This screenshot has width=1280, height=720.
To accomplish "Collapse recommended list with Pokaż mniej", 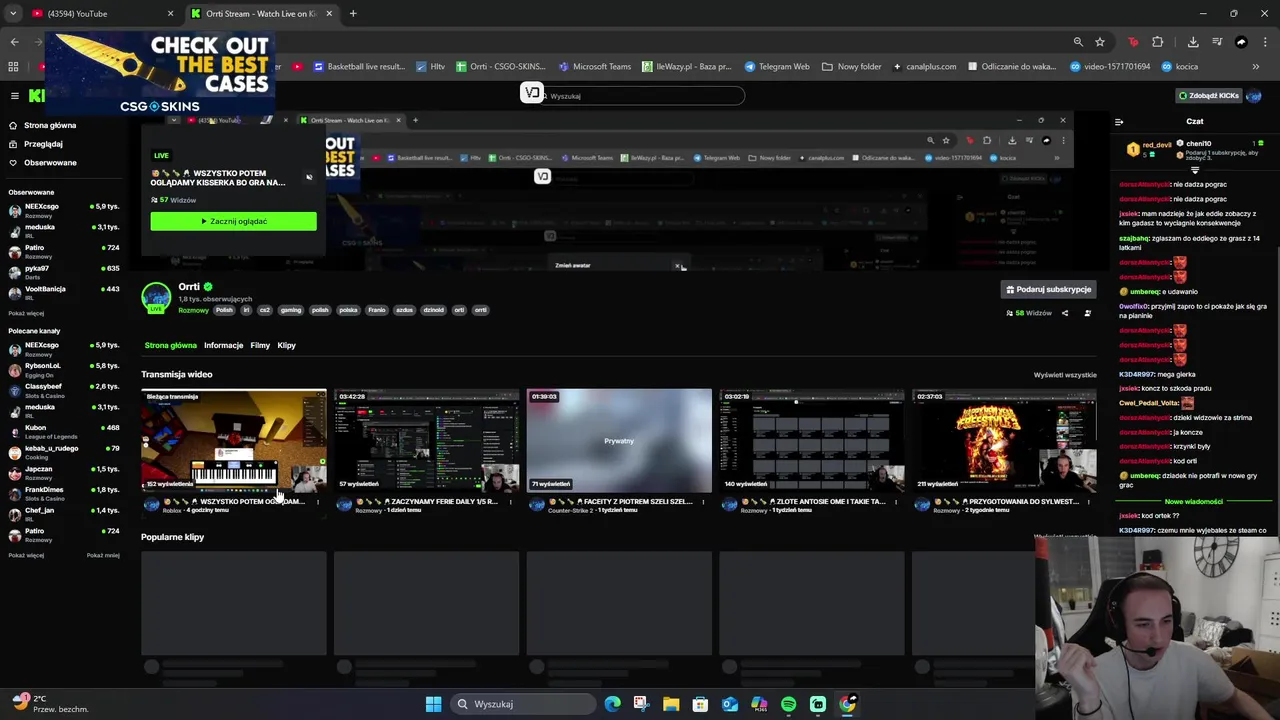I will coord(103,555).
